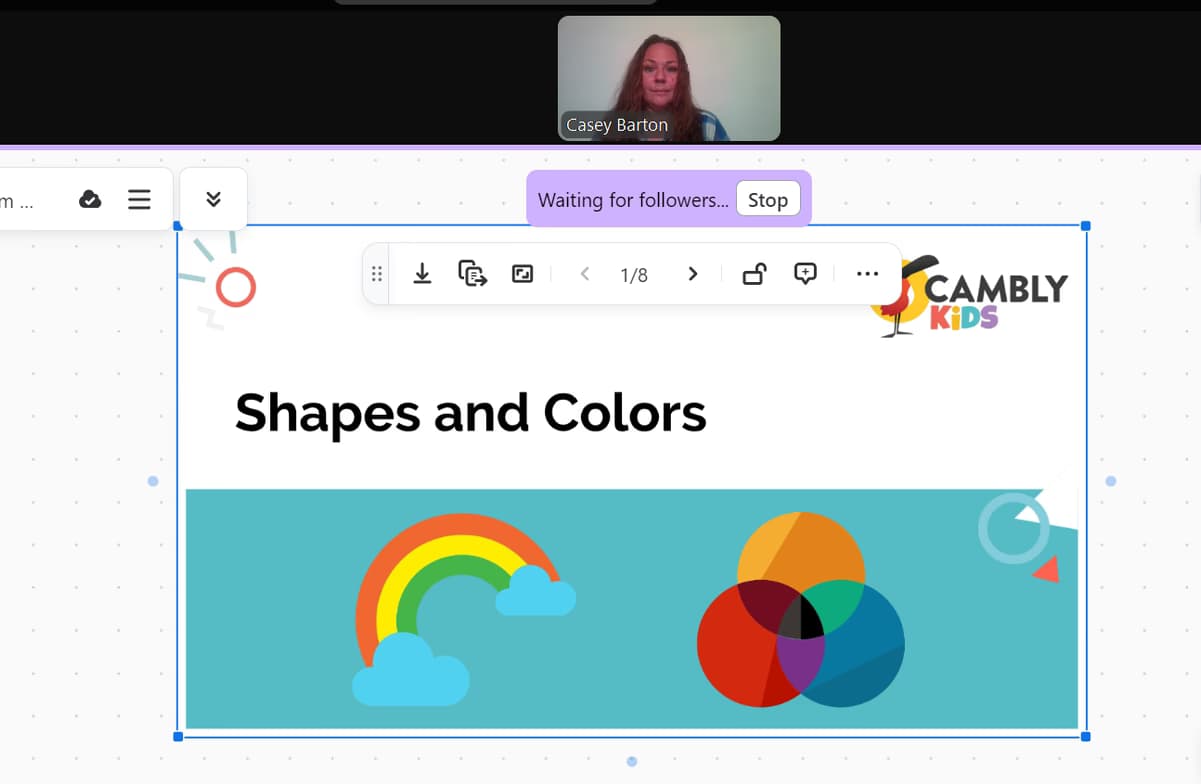Go to the previous slide page

coord(586,274)
